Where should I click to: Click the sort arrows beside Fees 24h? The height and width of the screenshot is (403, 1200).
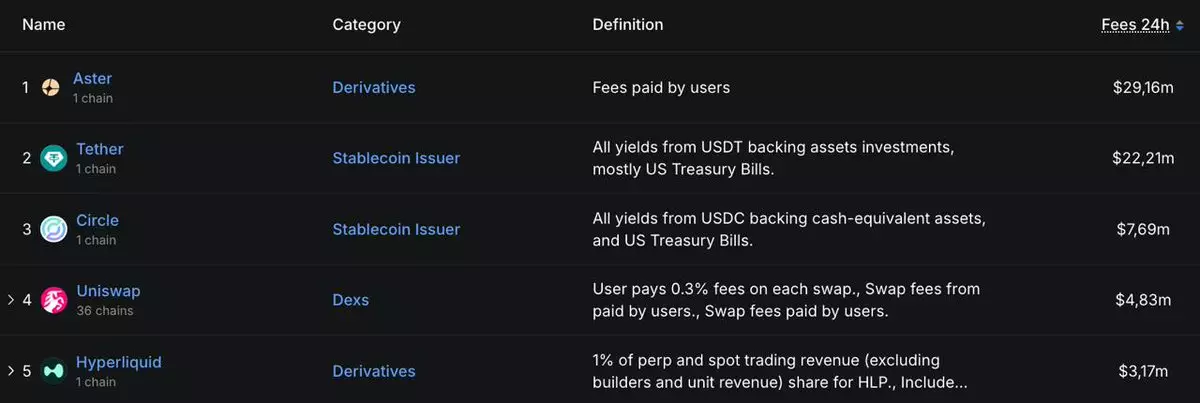click(x=1179, y=25)
